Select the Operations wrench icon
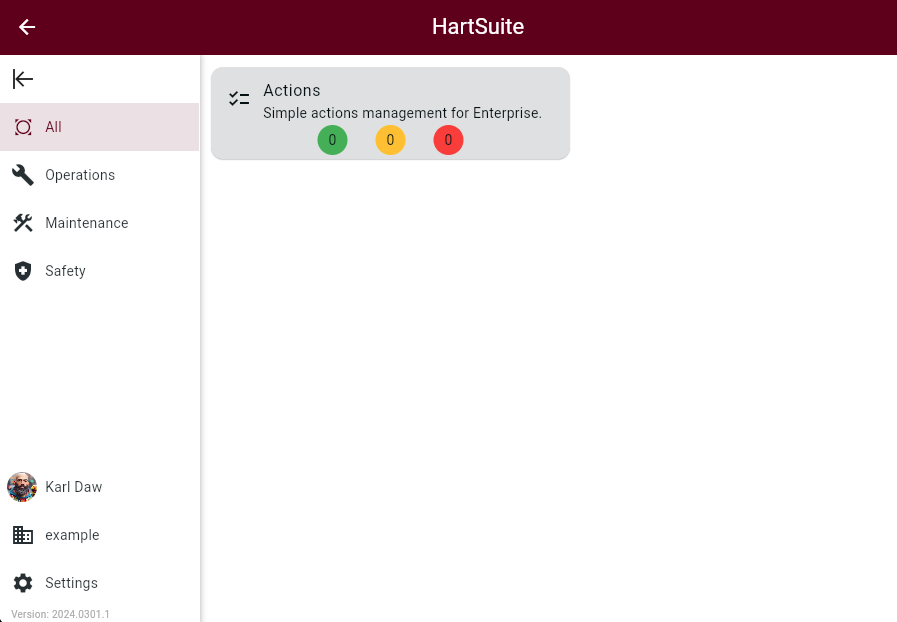The width and height of the screenshot is (897, 622). (x=22, y=175)
